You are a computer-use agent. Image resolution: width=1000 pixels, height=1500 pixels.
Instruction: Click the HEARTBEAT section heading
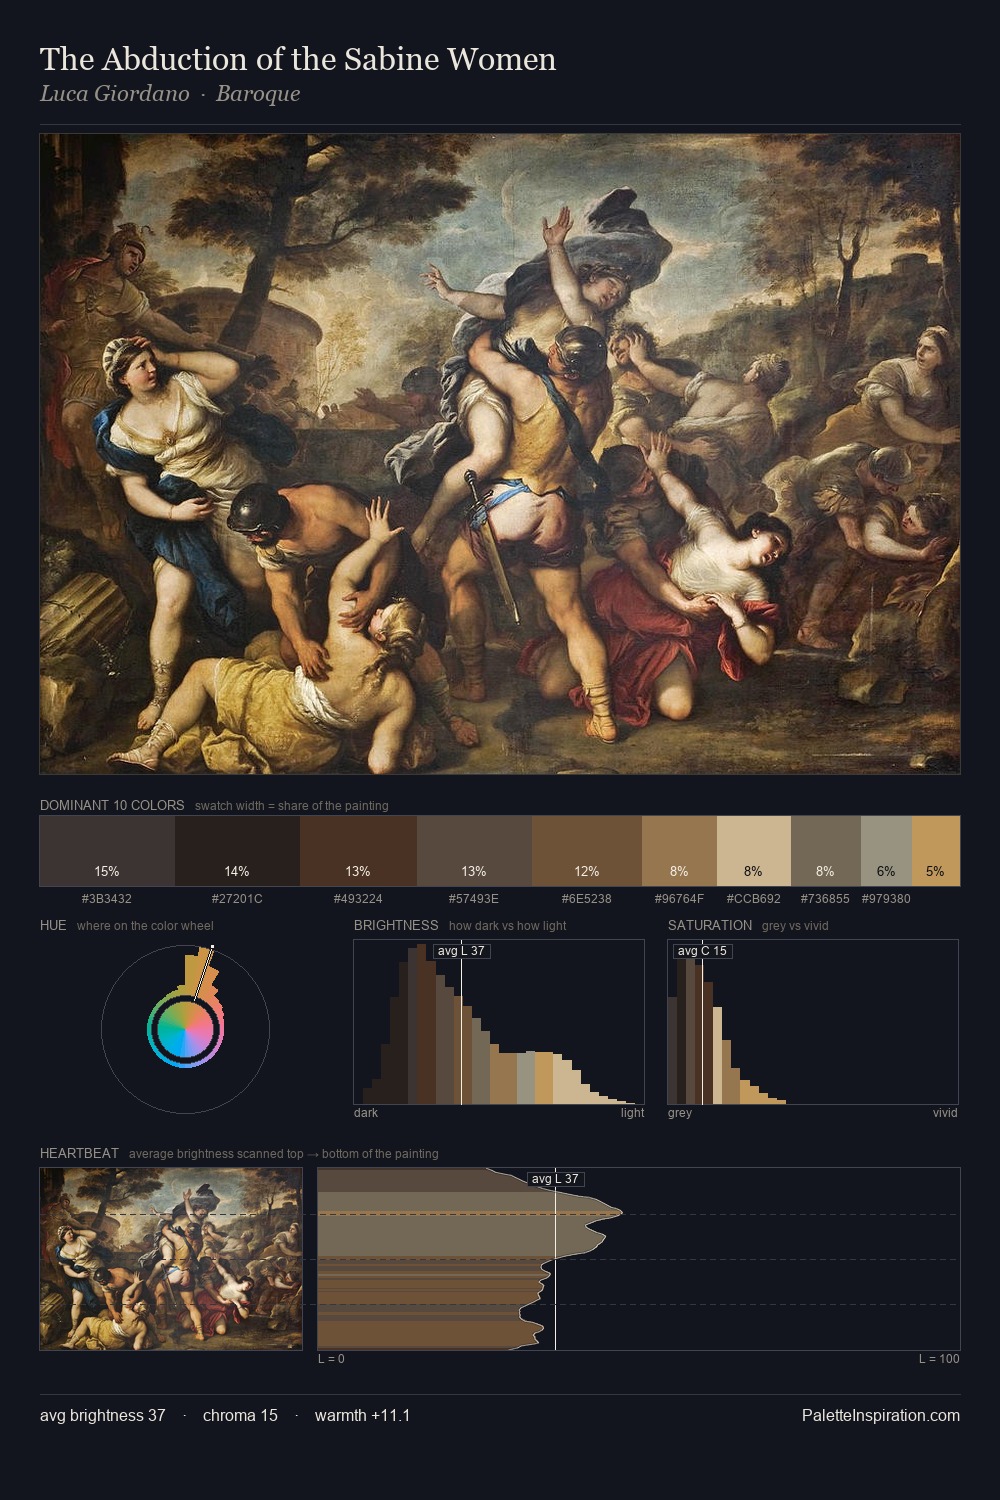[79, 1153]
